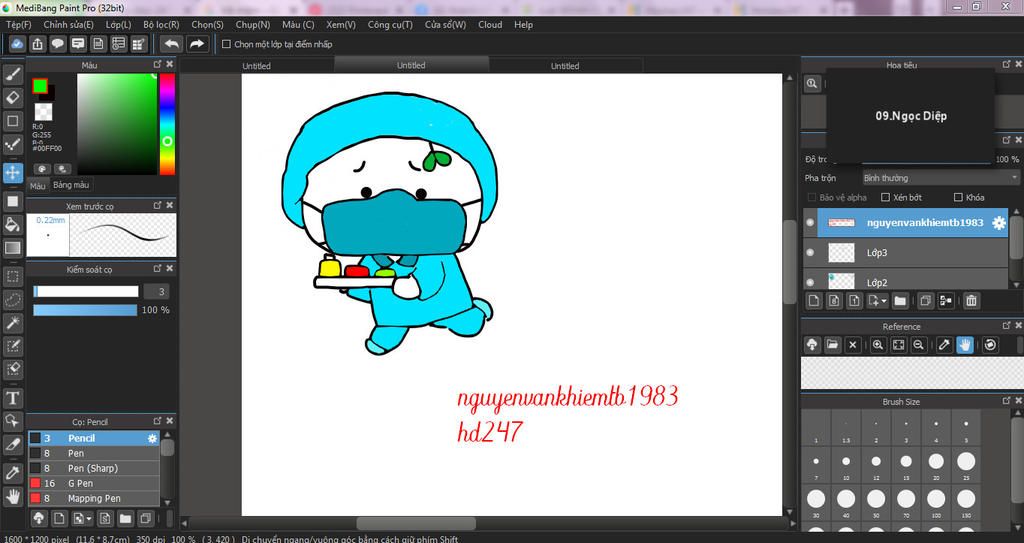Image resolution: width=1024 pixels, height=543 pixels.
Task: Enable 'Chọn một lớp tại điểm nhấp' checkbox
Action: 227,44
